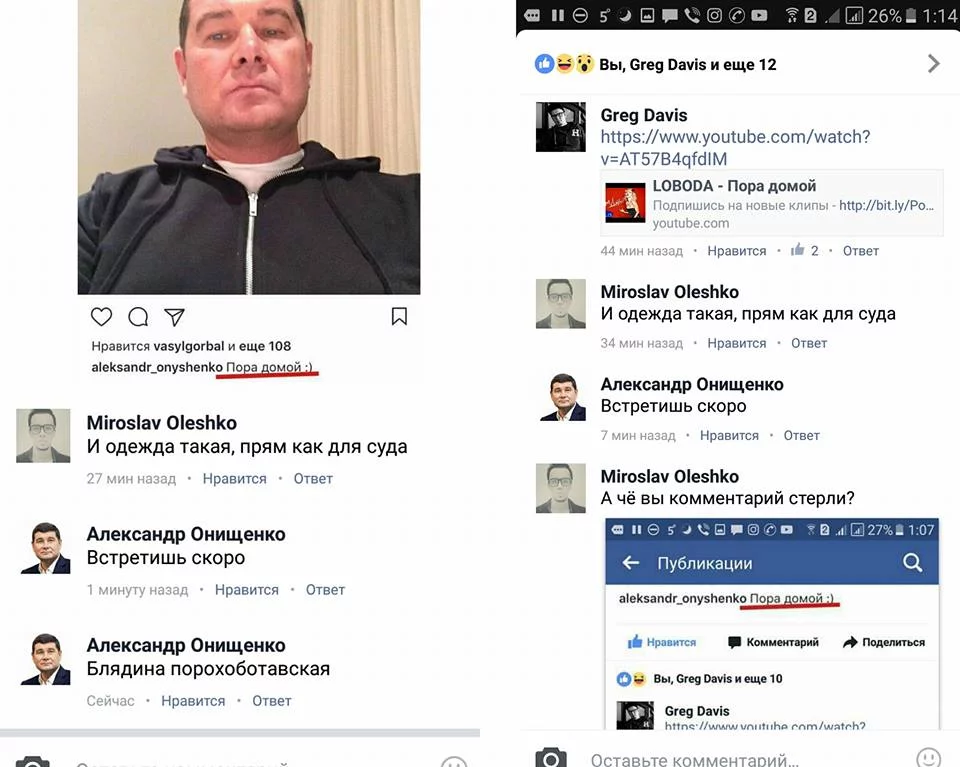Tap Ответ under 'Встретишь скоро' on right
Image resolution: width=960 pixels, height=767 pixels.
pyautogui.click(x=801, y=436)
